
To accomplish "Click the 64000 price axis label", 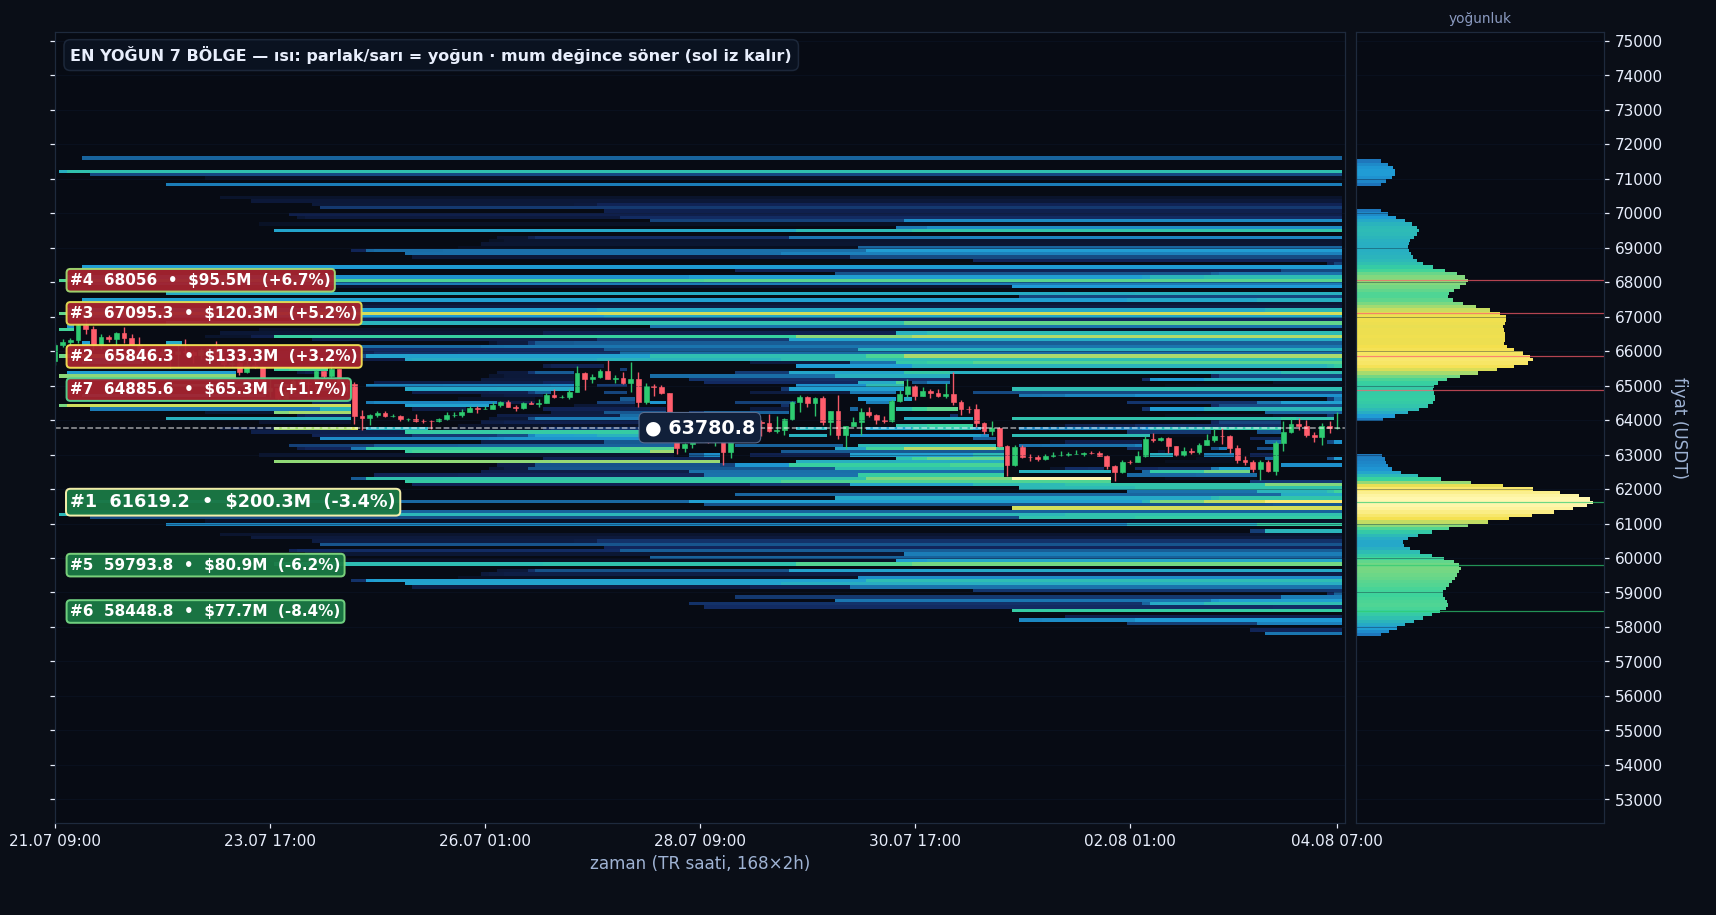I will pyautogui.click(x=1638, y=421).
